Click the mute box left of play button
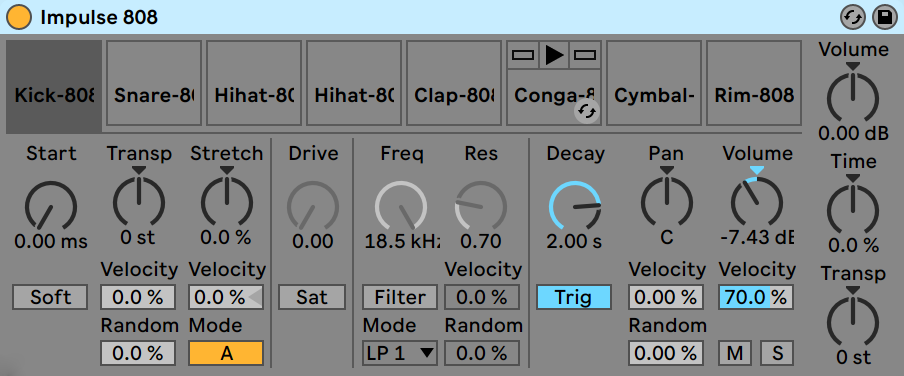This screenshot has height=376, width=904. pyautogui.click(x=523, y=55)
